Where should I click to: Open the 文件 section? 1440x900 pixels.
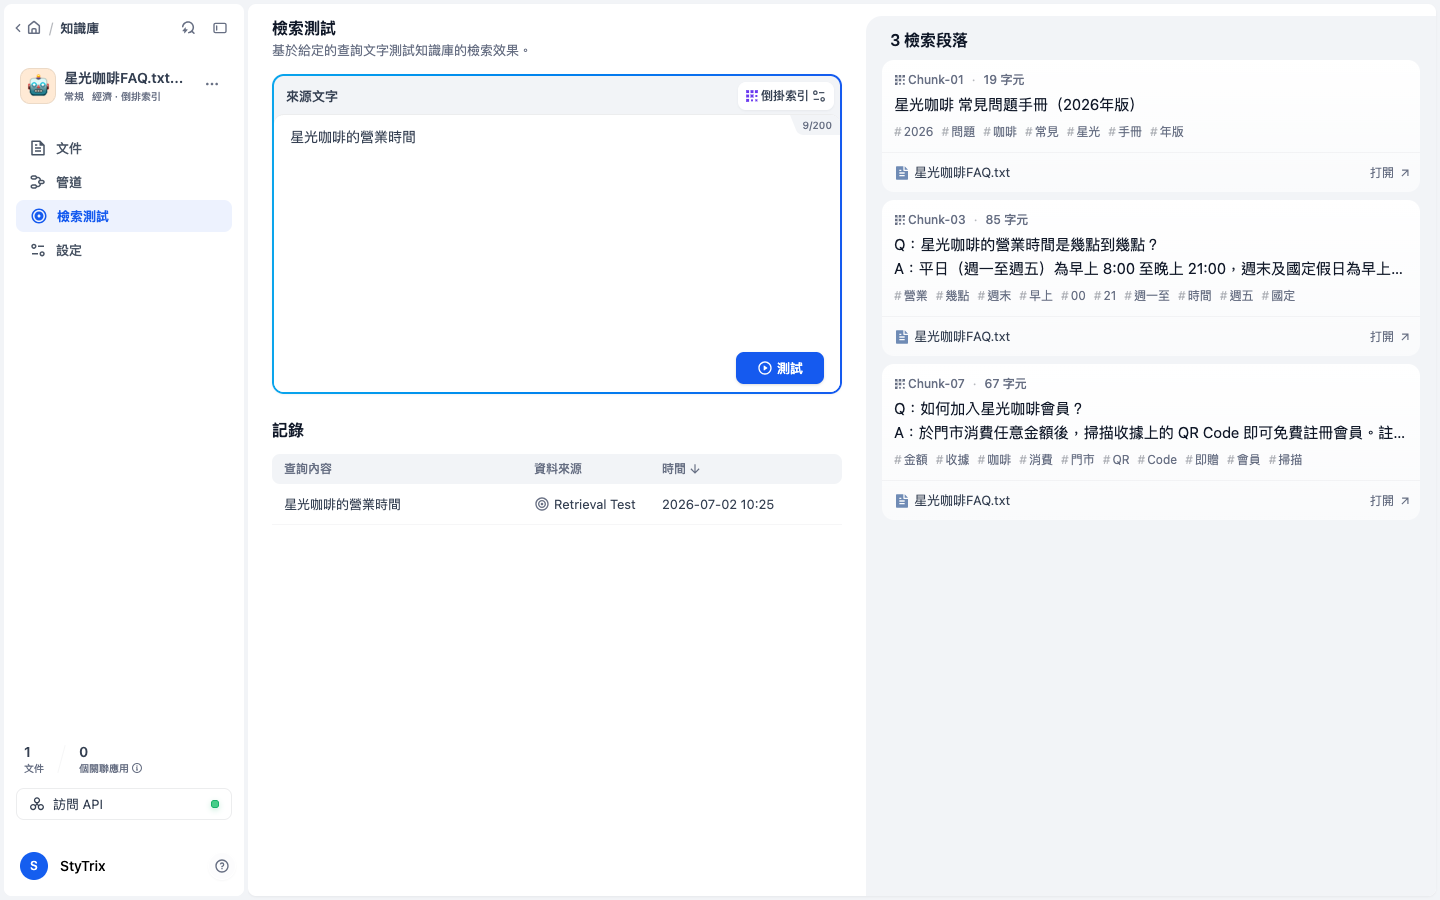[124, 148]
